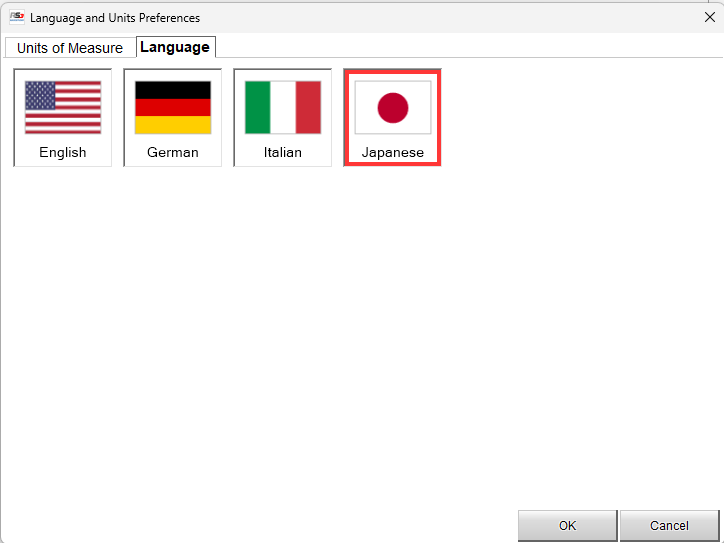Choose the German flag language option
The height and width of the screenshot is (543, 724).
pyautogui.click(x=172, y=118)
